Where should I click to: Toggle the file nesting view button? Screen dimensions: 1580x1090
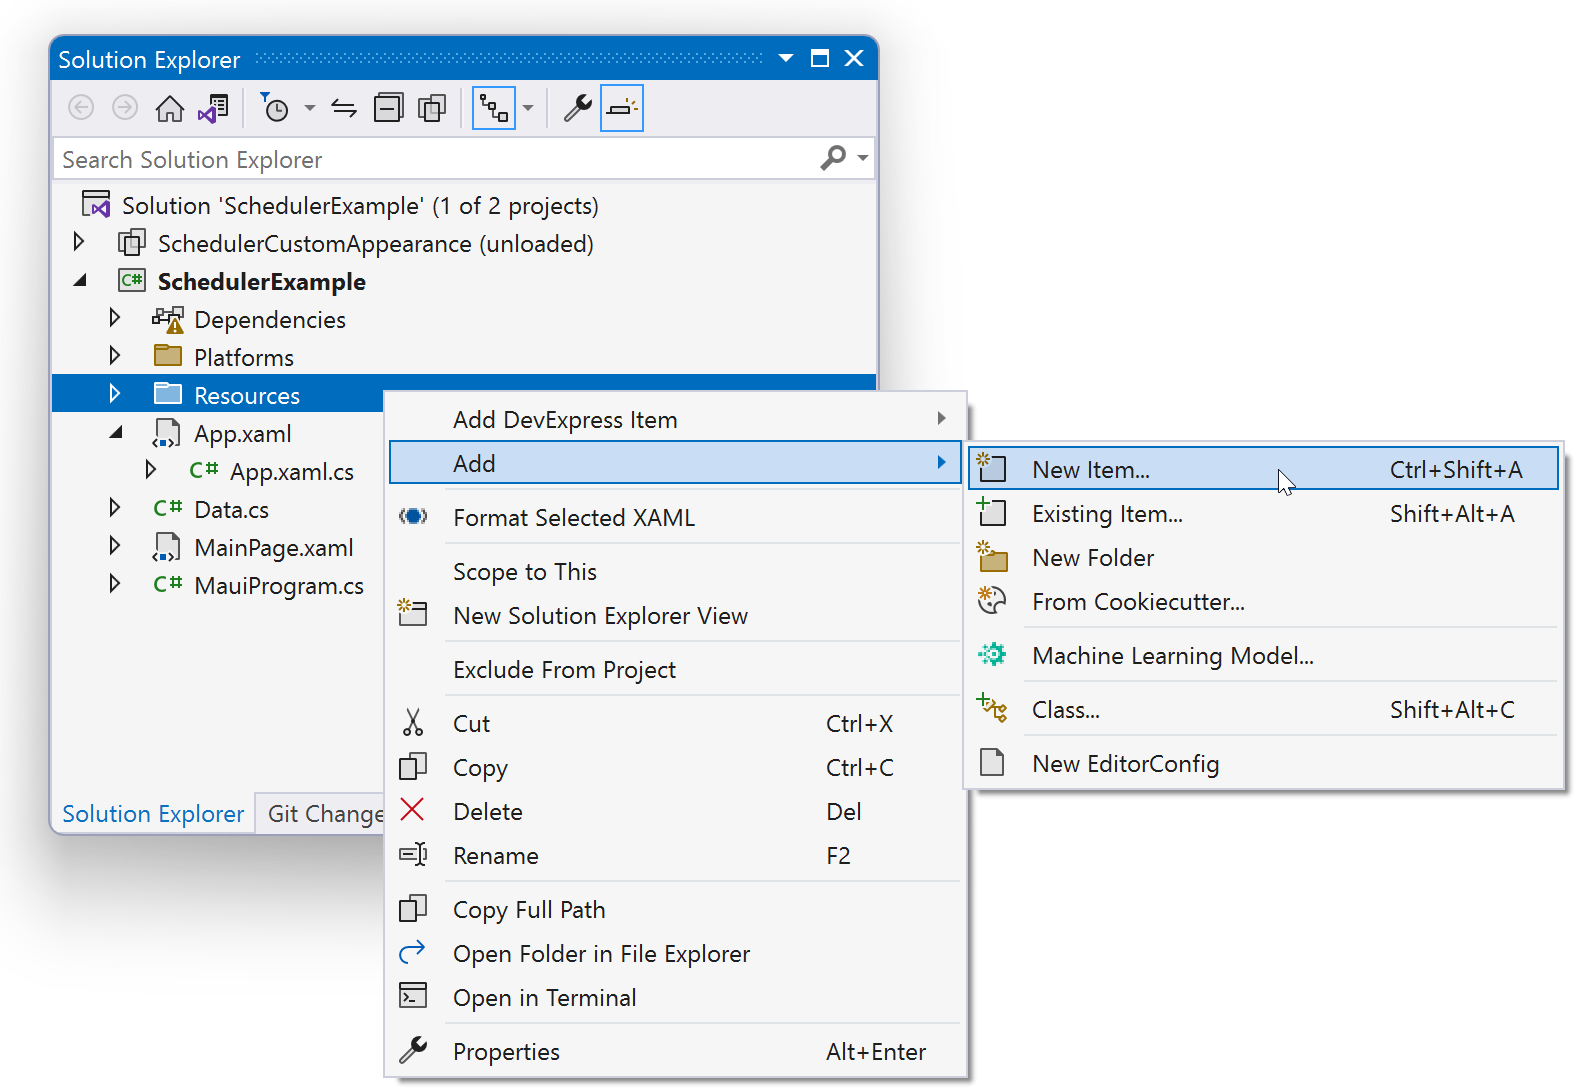(494, 108)
